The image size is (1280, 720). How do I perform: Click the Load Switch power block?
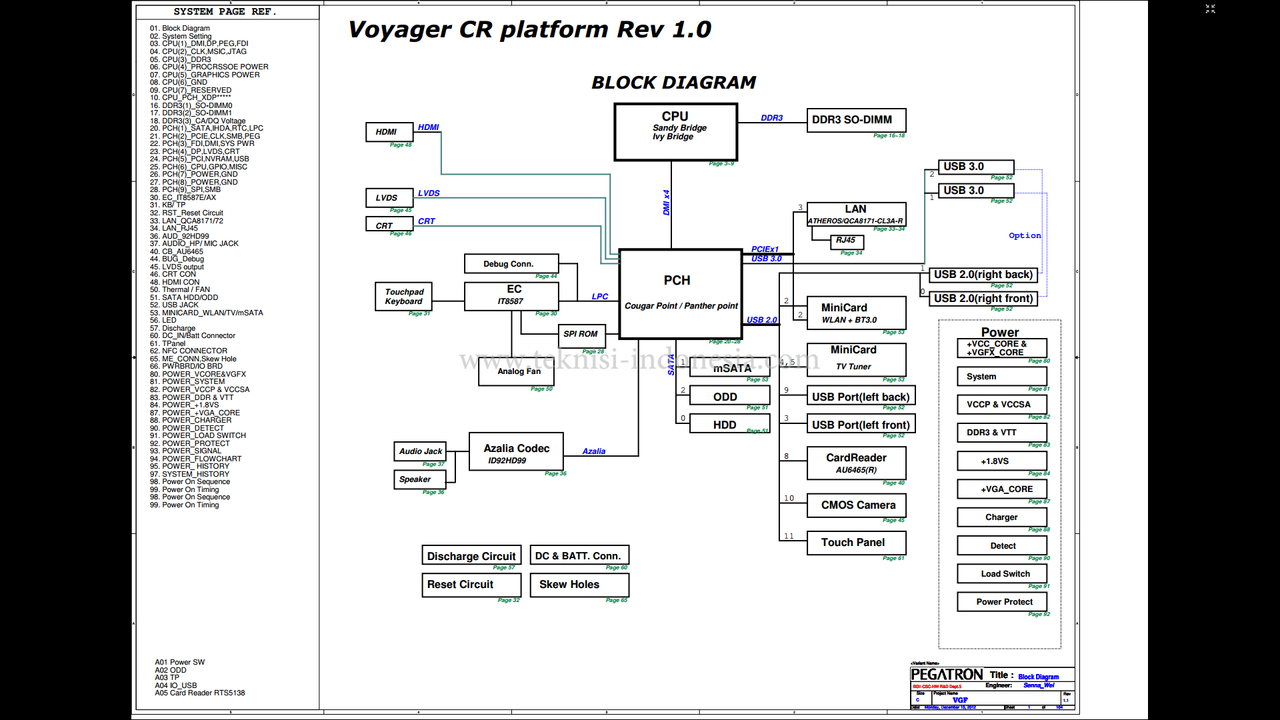(x=1002, y=574)
